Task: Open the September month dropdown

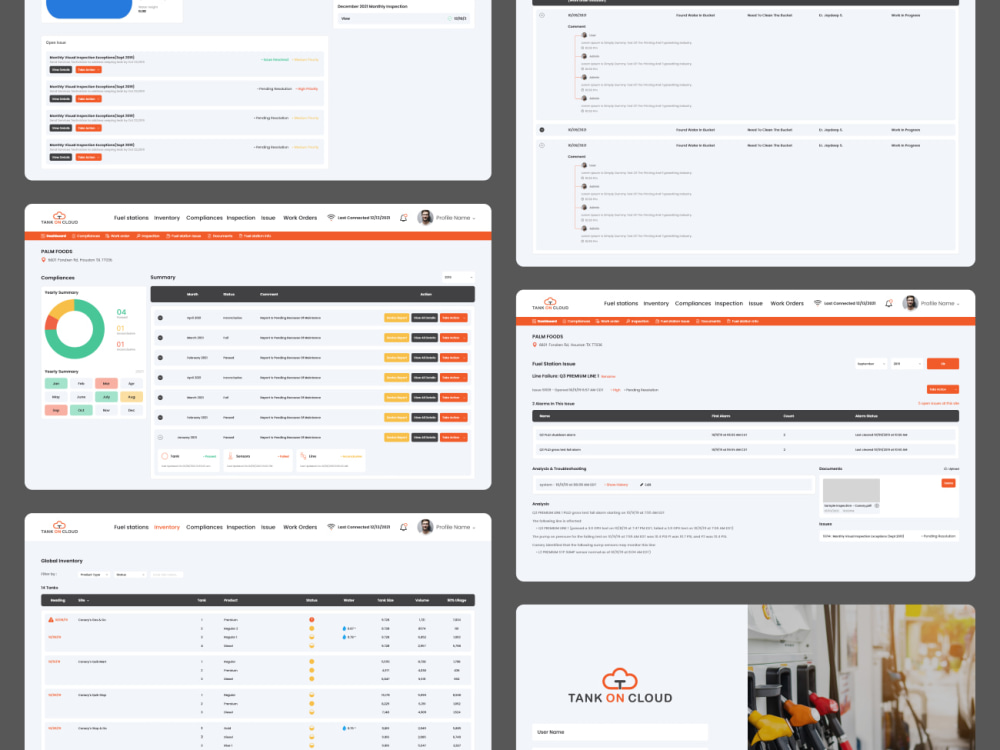Action: tap(870, 363)
